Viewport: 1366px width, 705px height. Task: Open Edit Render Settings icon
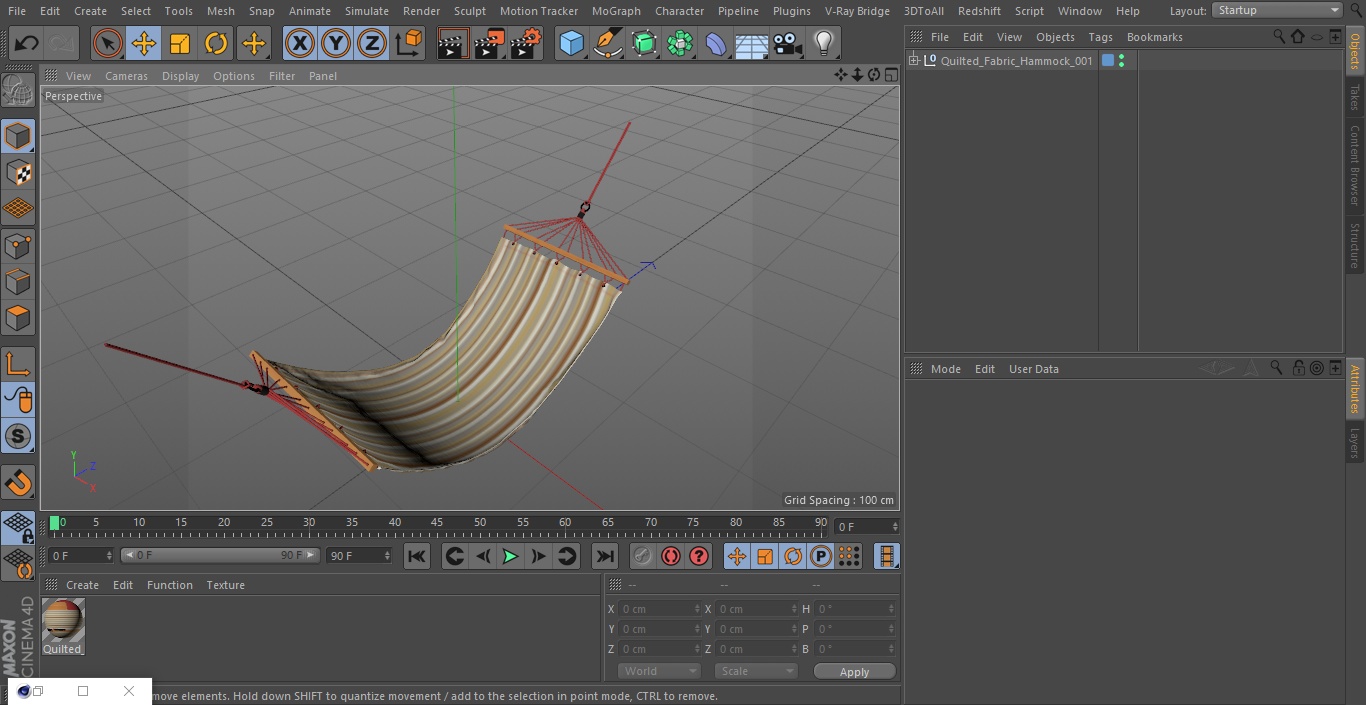(x=526, y=43)
